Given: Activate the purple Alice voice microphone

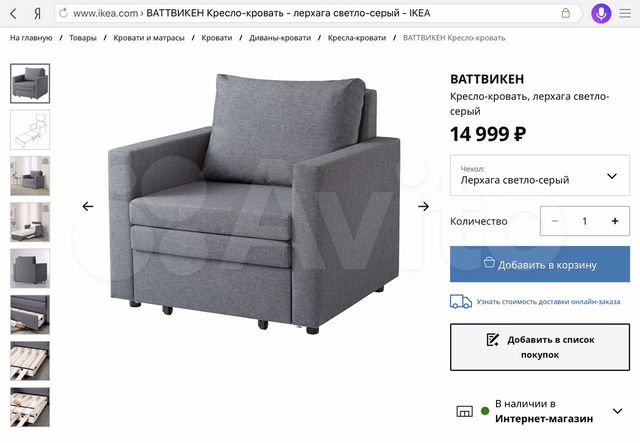Looking at the screenshot, I should [601, 13].
